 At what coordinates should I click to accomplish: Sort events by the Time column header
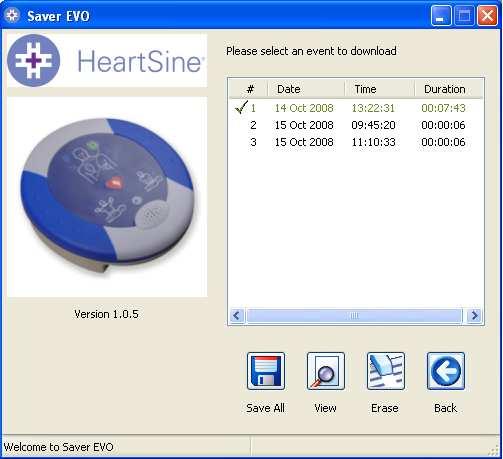tap(380, 89)
